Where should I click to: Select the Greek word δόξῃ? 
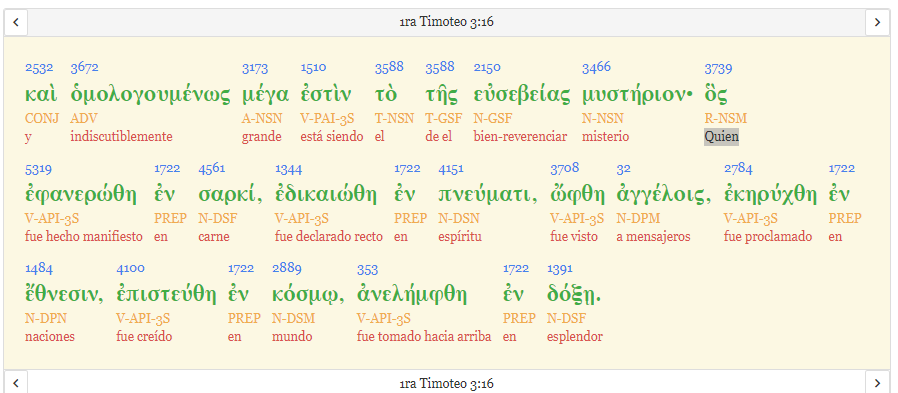(574, 295)
